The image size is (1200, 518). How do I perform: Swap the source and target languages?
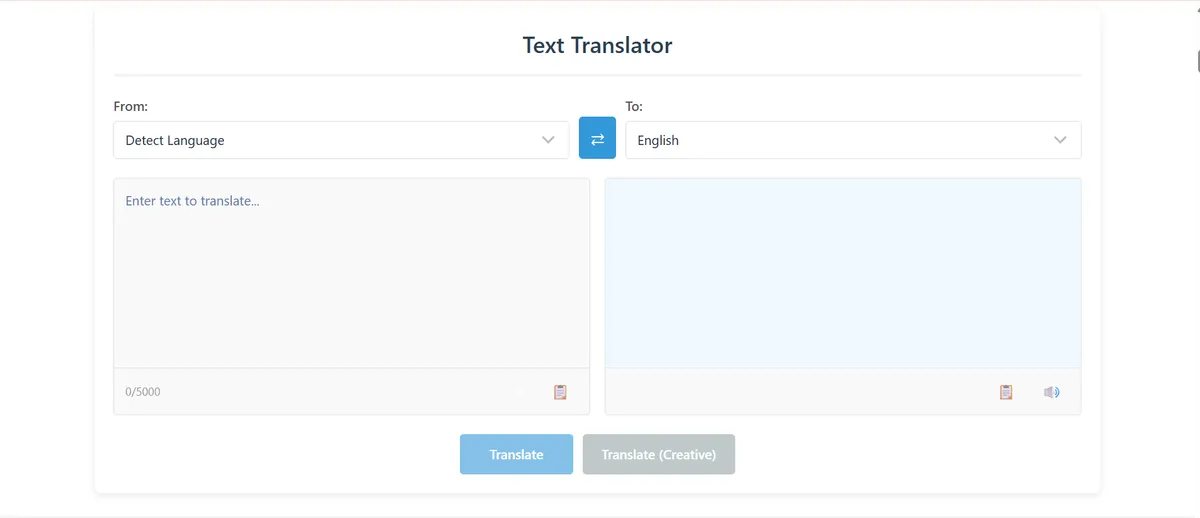597,139
